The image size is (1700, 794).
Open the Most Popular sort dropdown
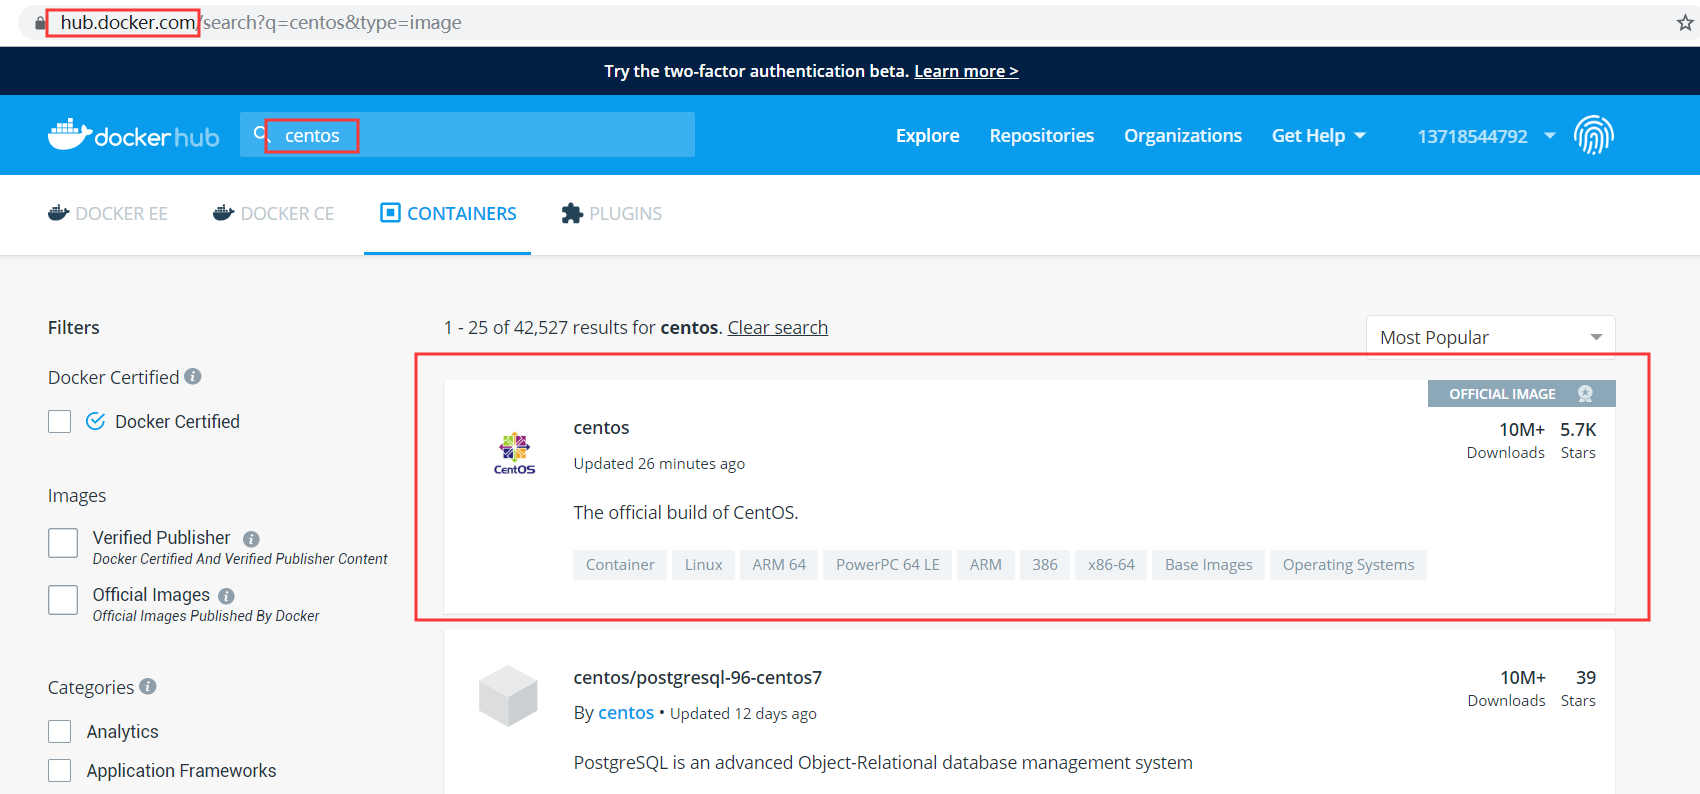[1490, 337]
